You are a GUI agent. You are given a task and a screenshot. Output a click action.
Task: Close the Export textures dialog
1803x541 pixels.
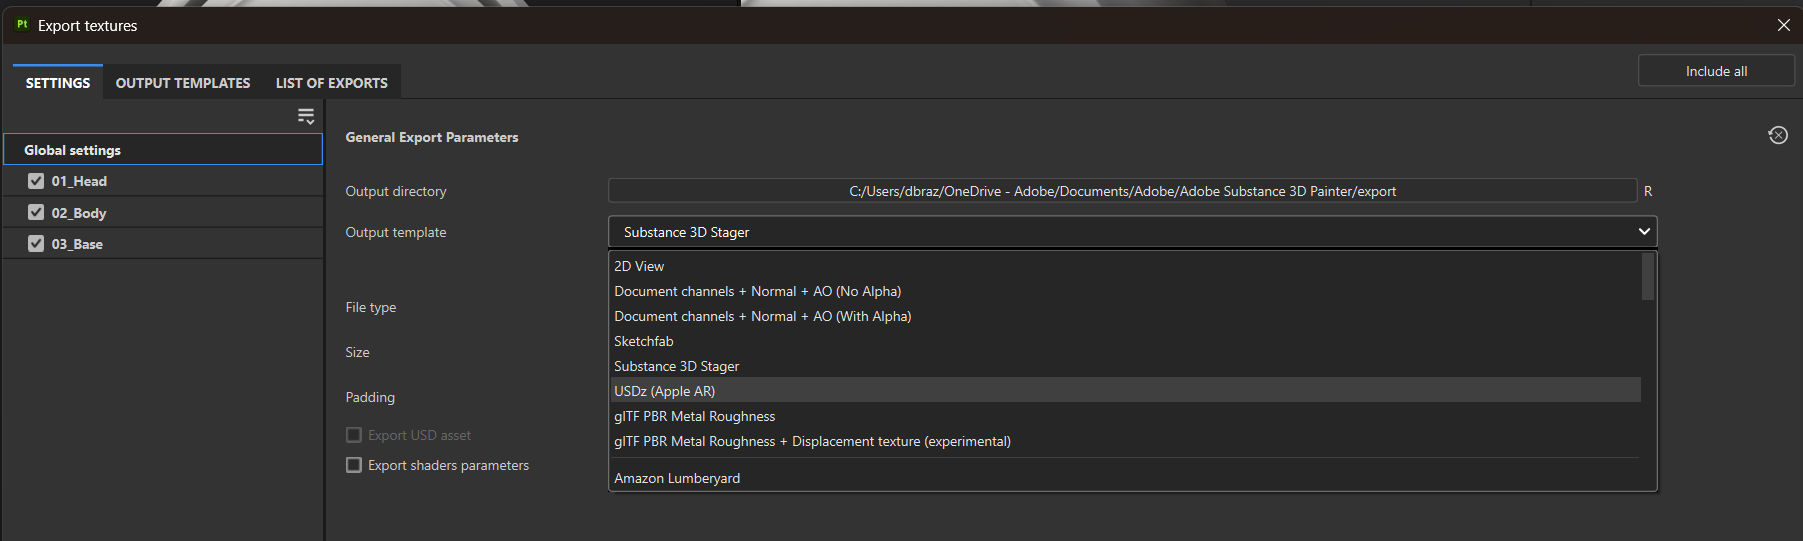[x=1783, y=25]
